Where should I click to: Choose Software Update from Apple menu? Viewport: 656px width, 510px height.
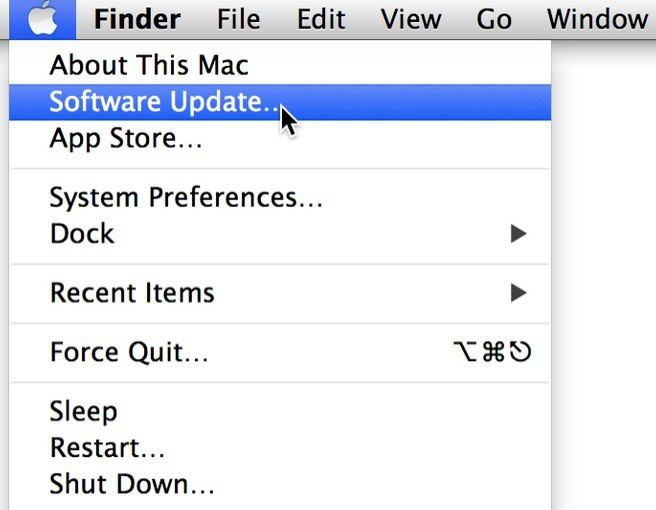point(165,102)
